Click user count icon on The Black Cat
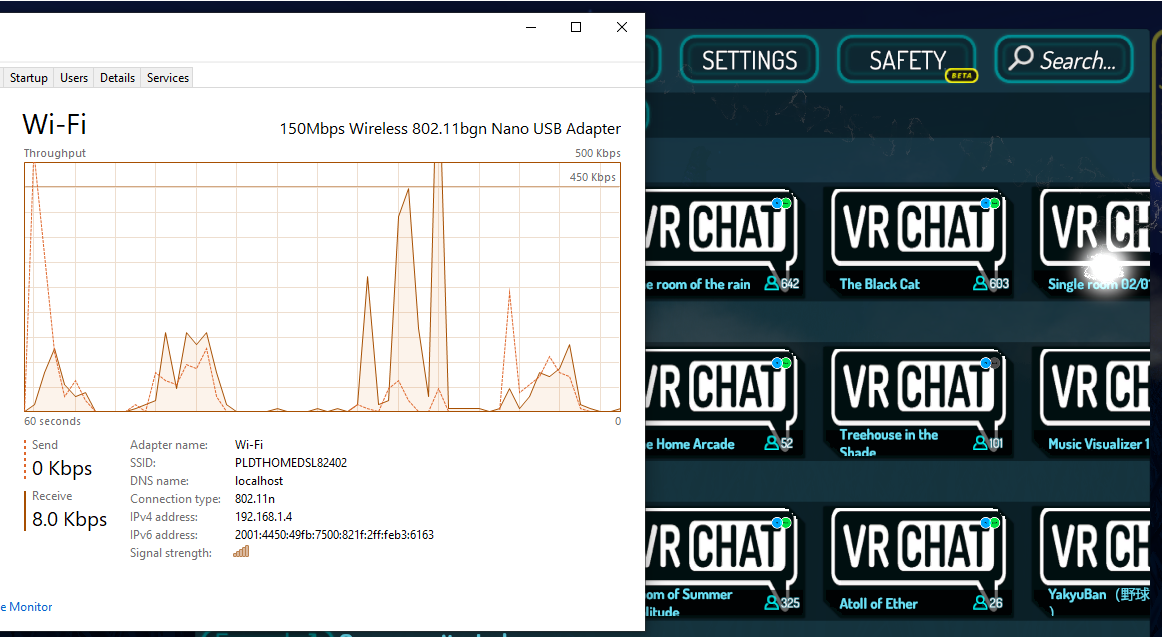This screenshot has height=637, width=1162. click(x=980, y=284)
